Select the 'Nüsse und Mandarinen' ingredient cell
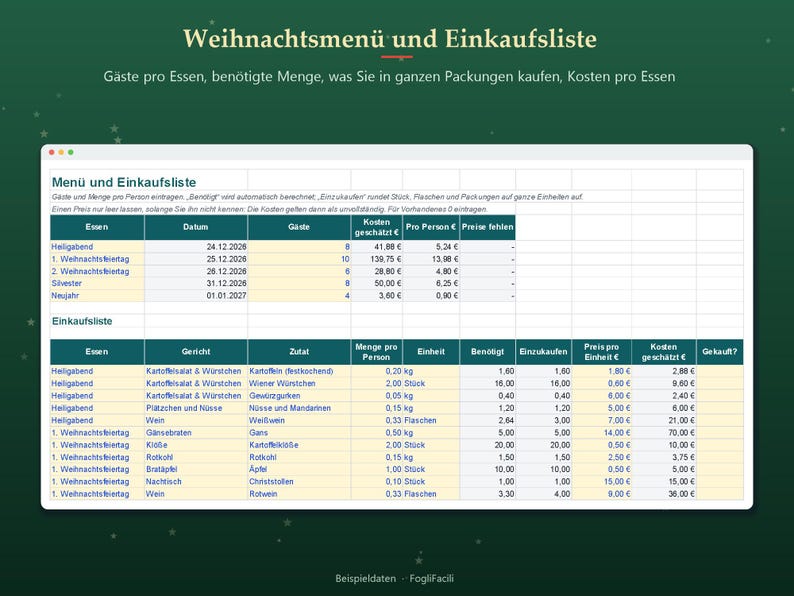Screen dimensions: 794x596 (x=299, y=408)
